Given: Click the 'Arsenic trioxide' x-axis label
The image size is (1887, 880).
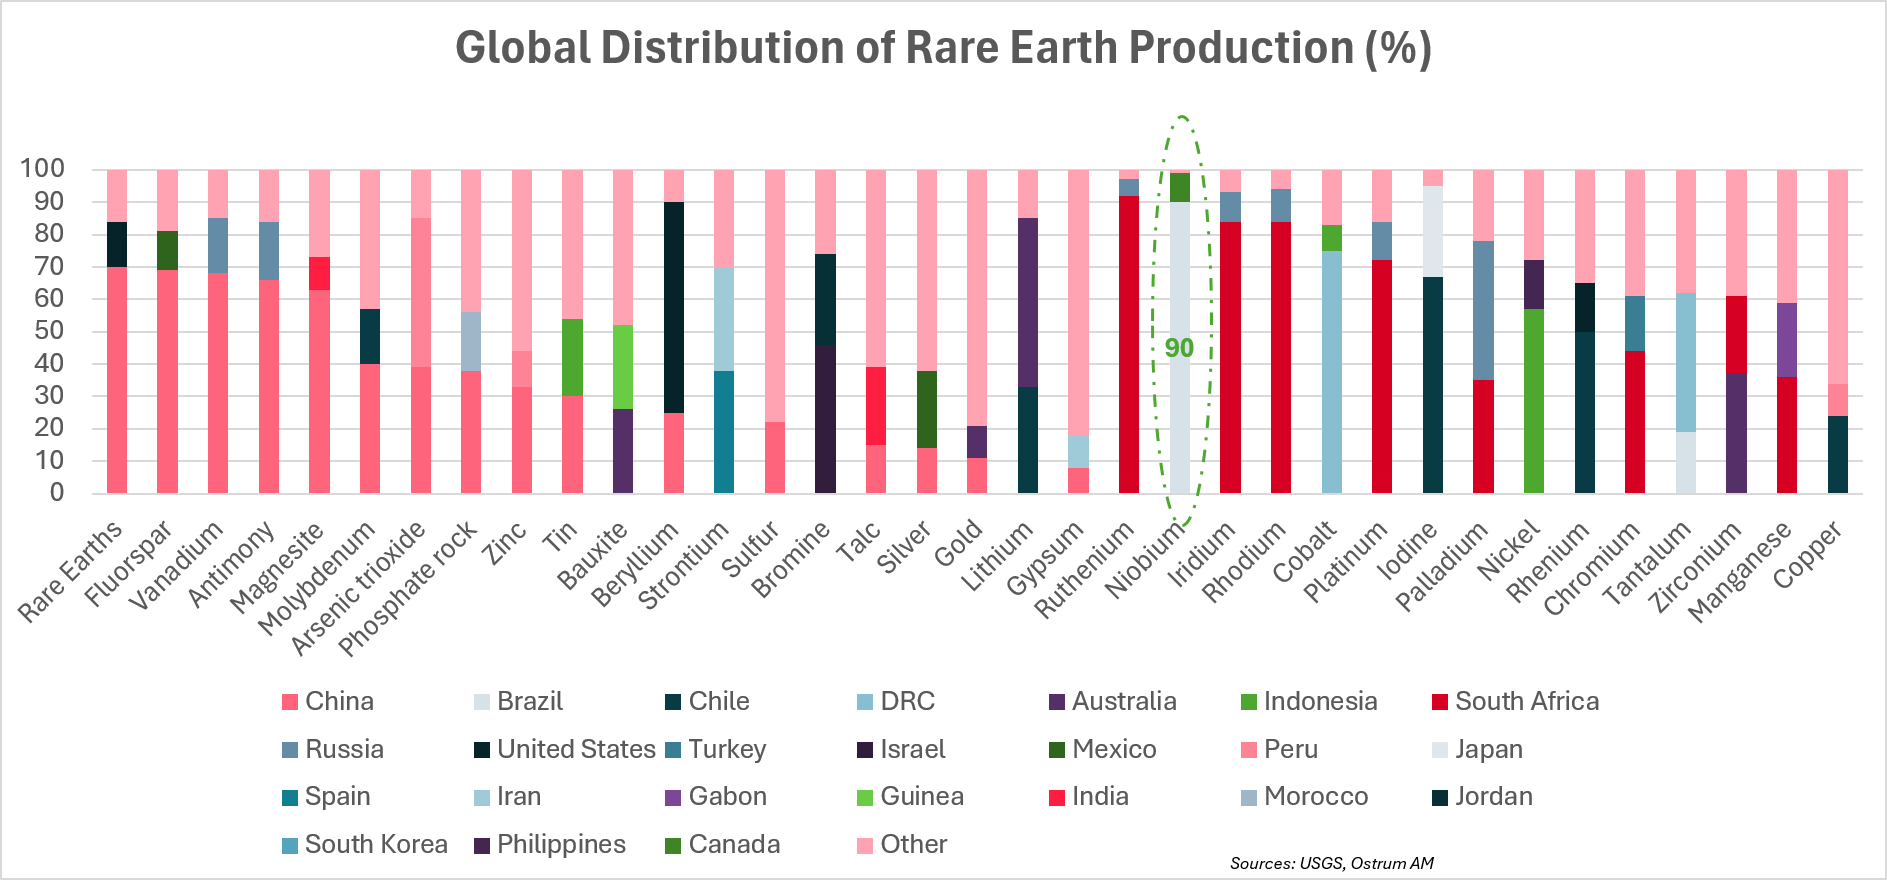Looking at the screenshot, I should click(x=360, y=588).
